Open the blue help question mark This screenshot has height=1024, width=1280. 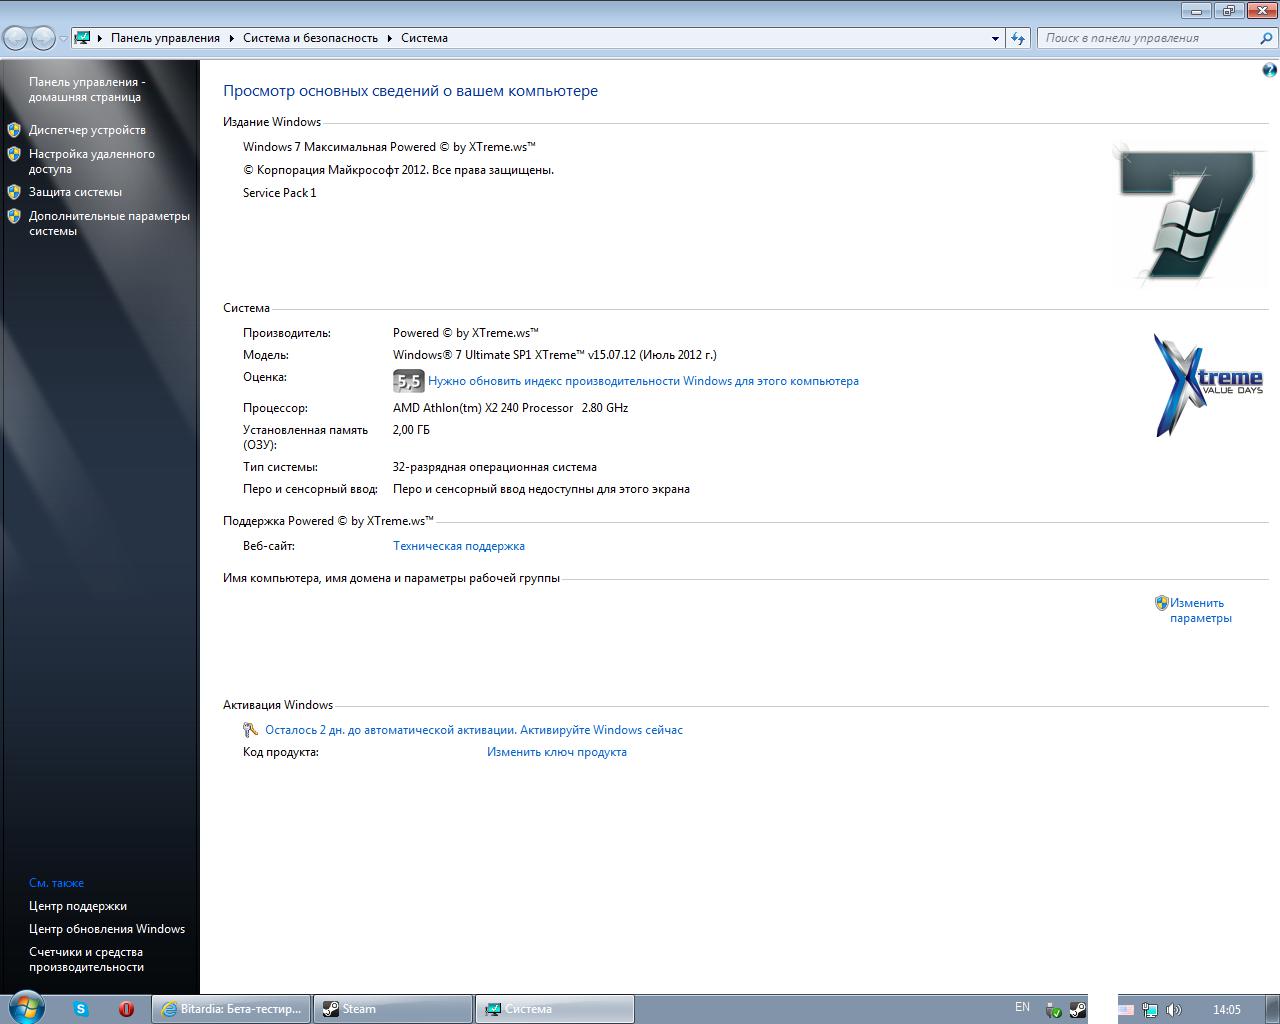pos(1270,70)
